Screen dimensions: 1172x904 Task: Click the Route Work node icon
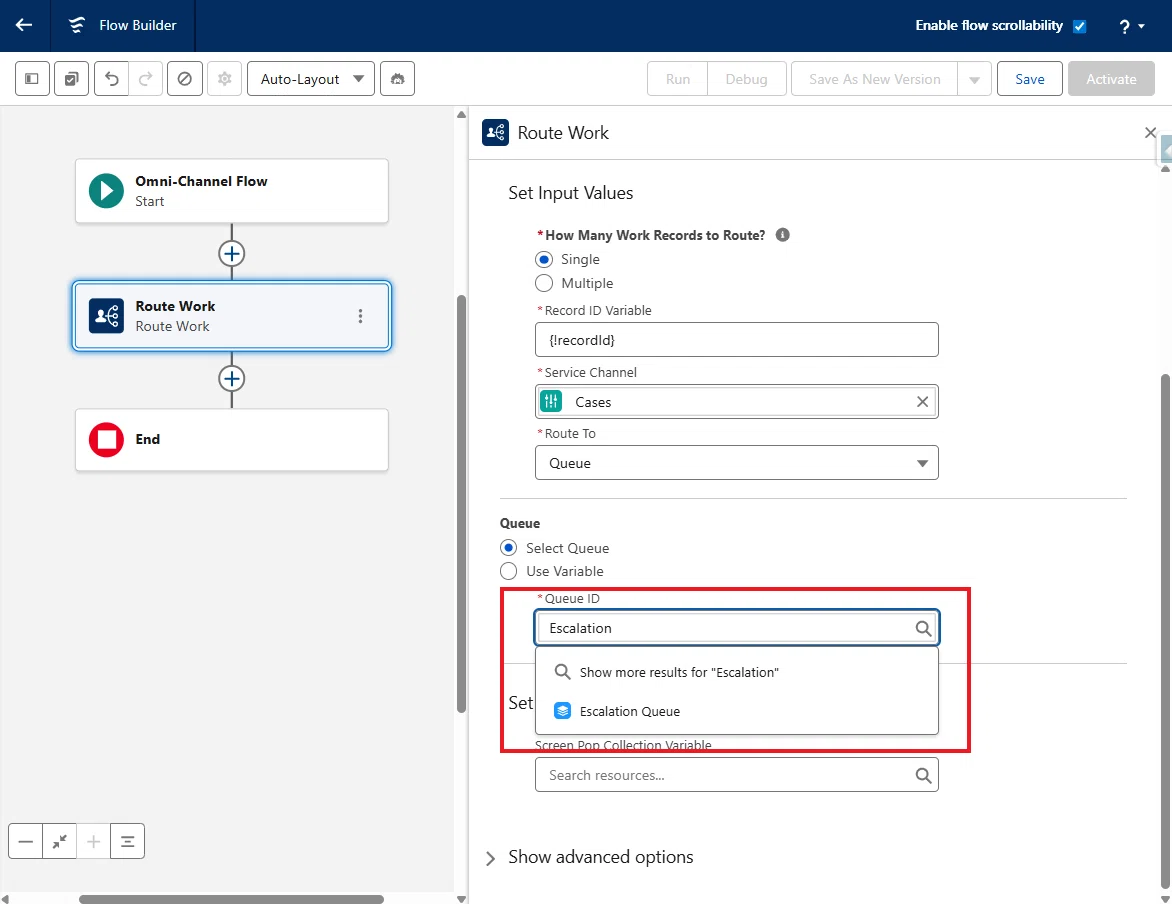click(106, 316)
